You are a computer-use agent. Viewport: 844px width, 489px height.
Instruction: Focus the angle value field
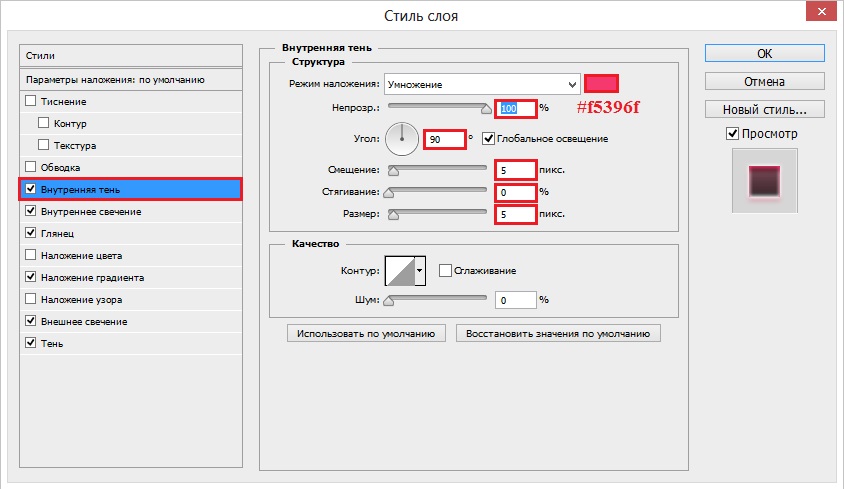(x=444, y=139)
